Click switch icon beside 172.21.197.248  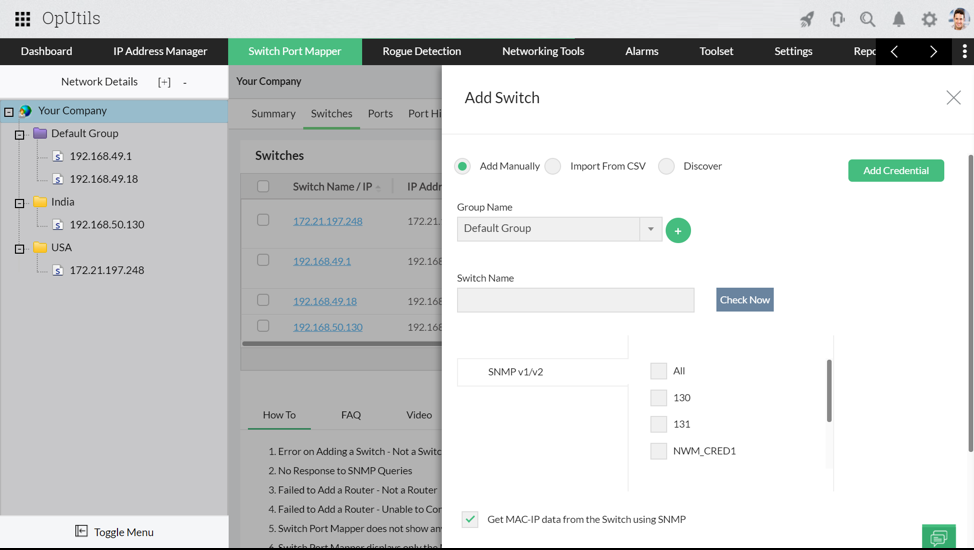point(58,270)
